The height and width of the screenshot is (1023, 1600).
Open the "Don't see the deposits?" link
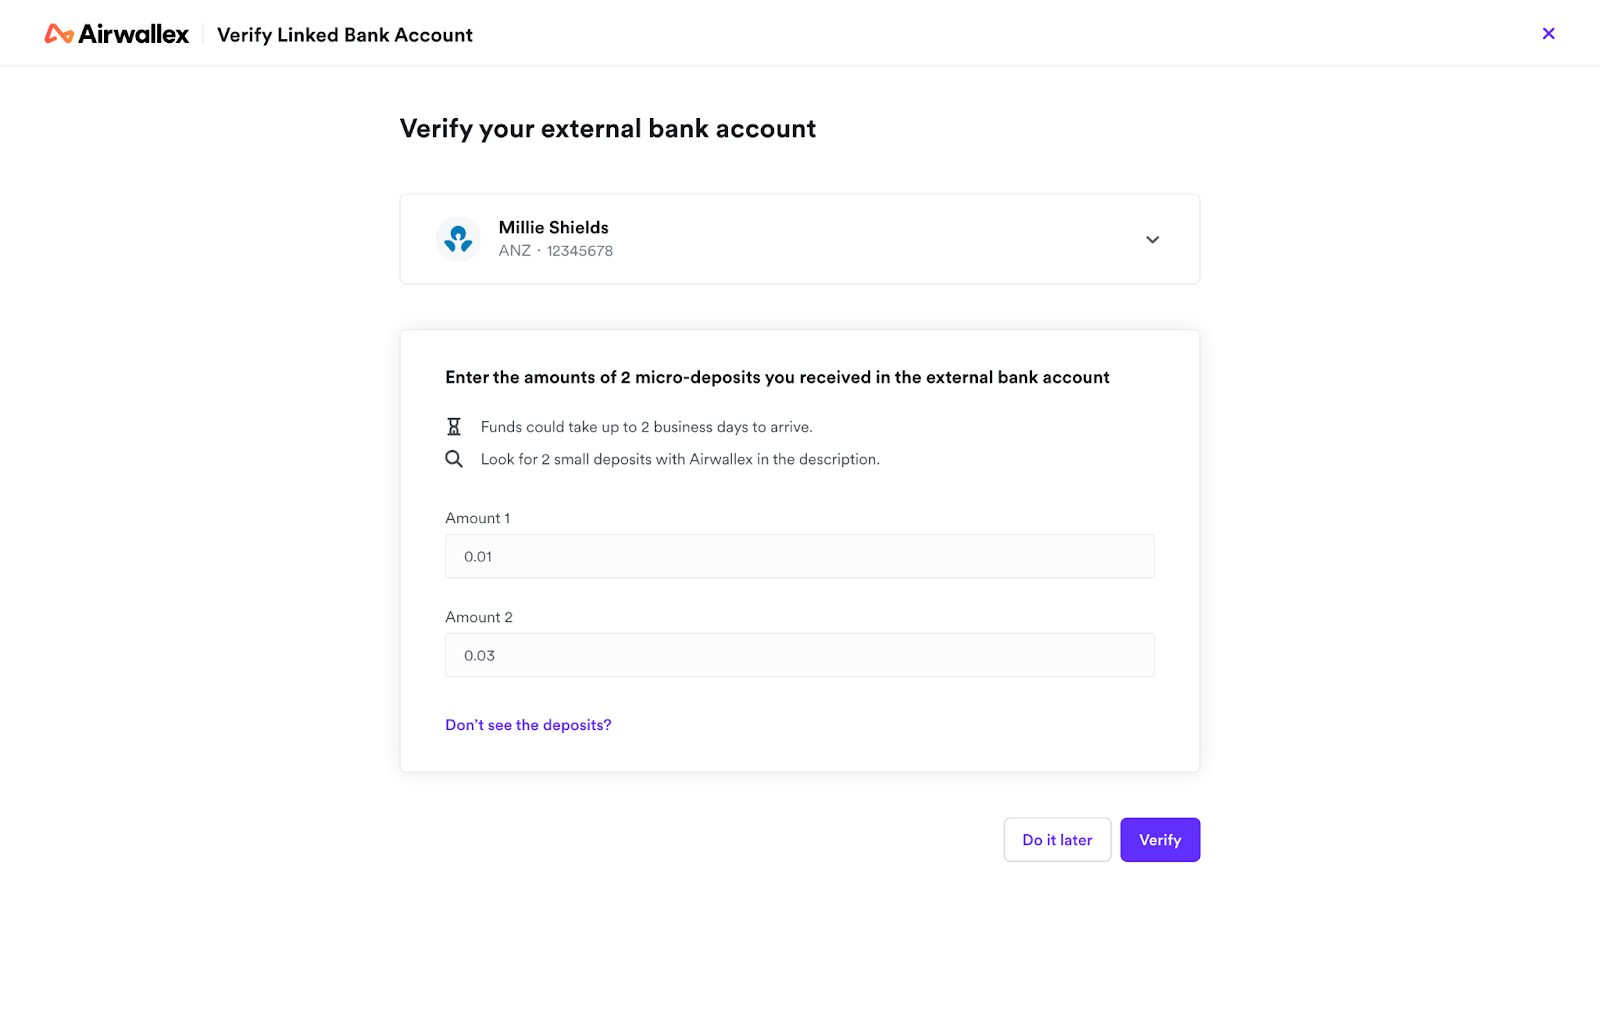coord(528,725)
